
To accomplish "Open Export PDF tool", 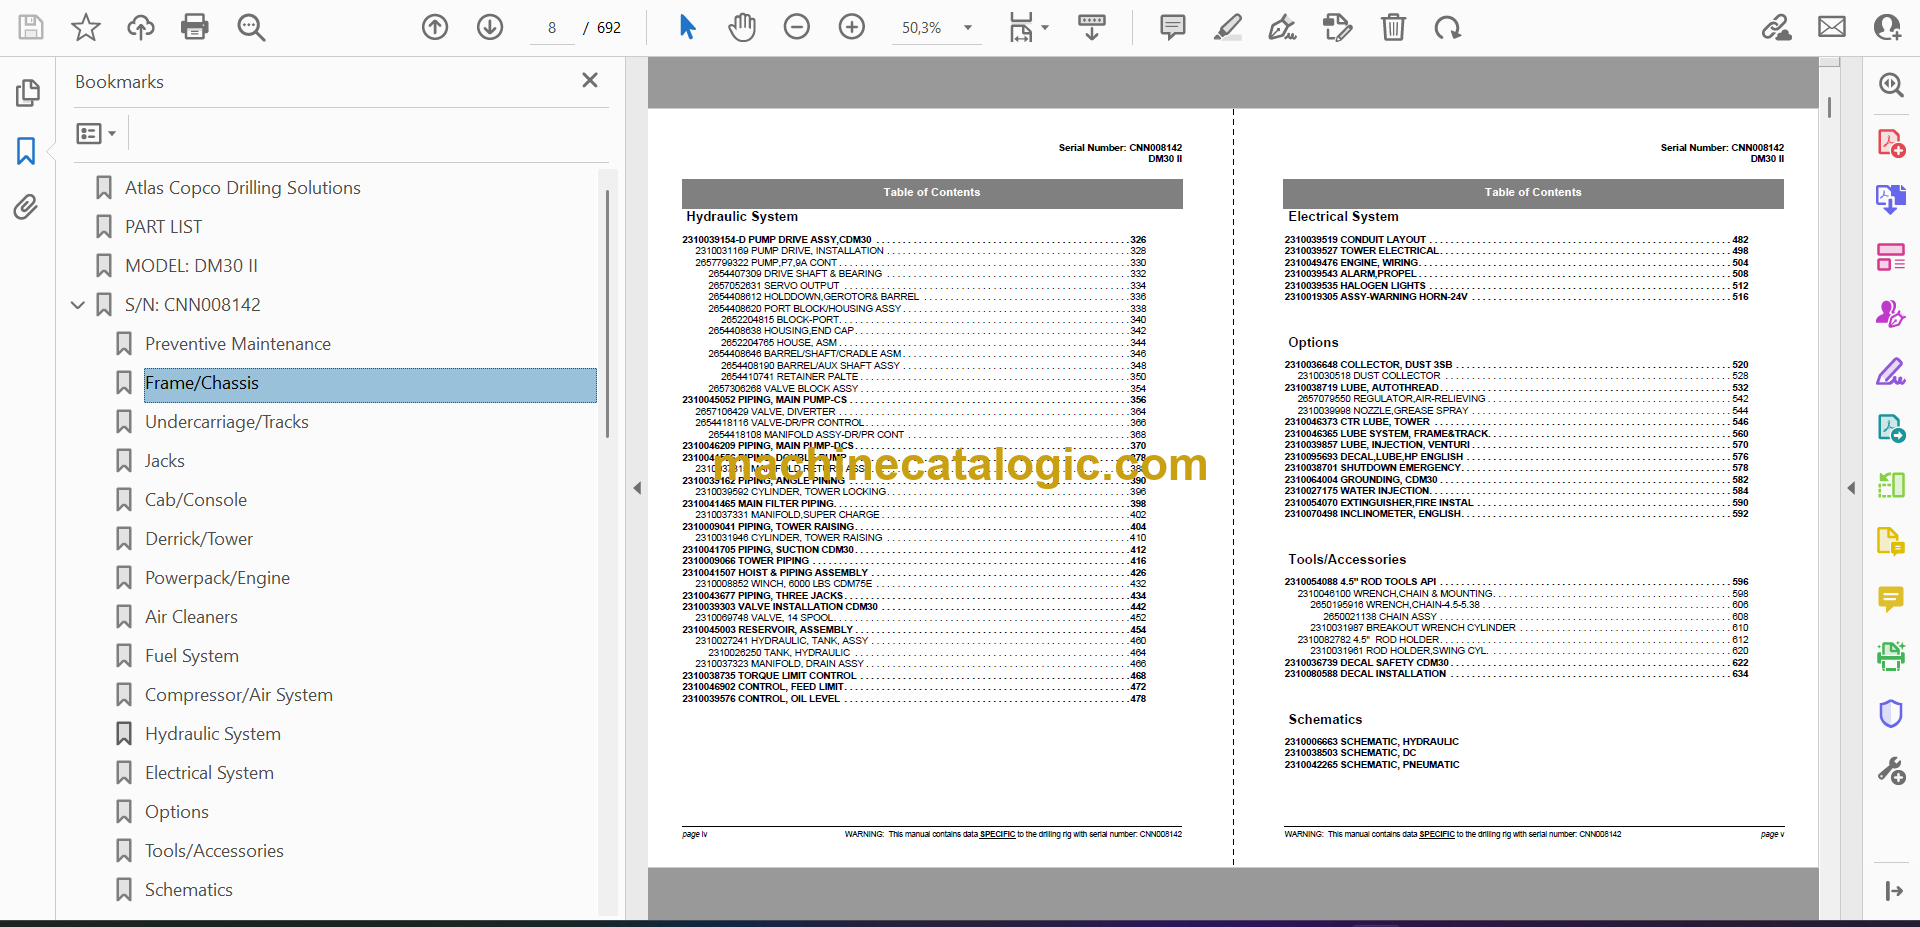I will (x=1891, y=200).
